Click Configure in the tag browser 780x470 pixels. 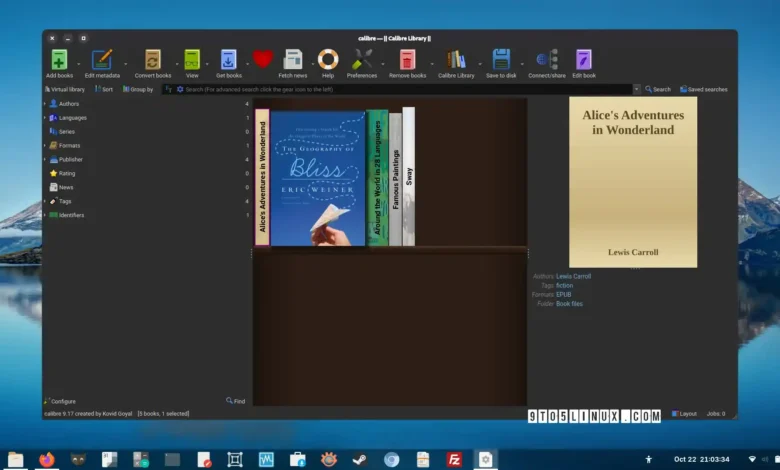point(60,401)
